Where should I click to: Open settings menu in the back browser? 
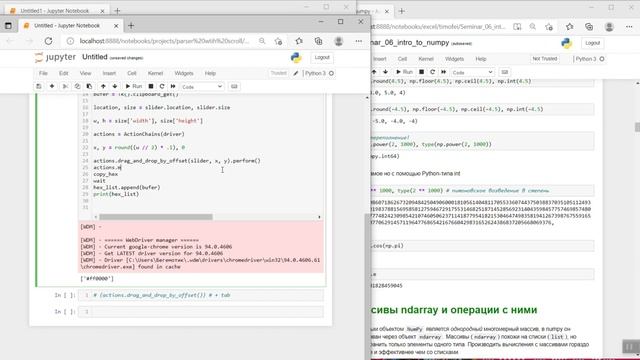pos(629,27)
